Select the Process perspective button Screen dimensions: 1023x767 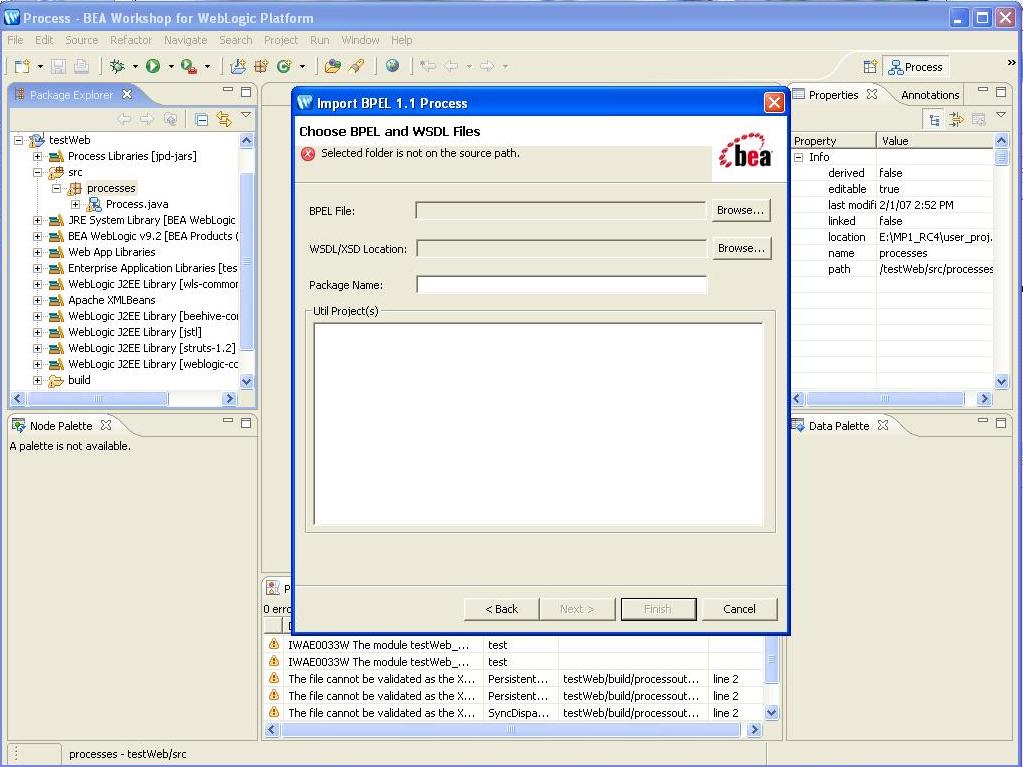pos(915,67)
